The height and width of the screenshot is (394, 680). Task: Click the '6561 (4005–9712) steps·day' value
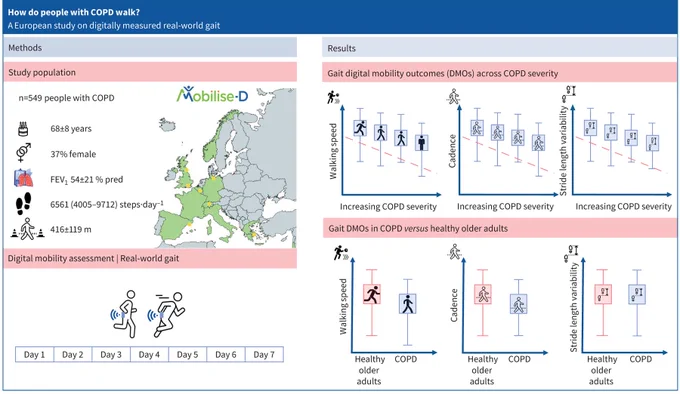pos(107,204)
